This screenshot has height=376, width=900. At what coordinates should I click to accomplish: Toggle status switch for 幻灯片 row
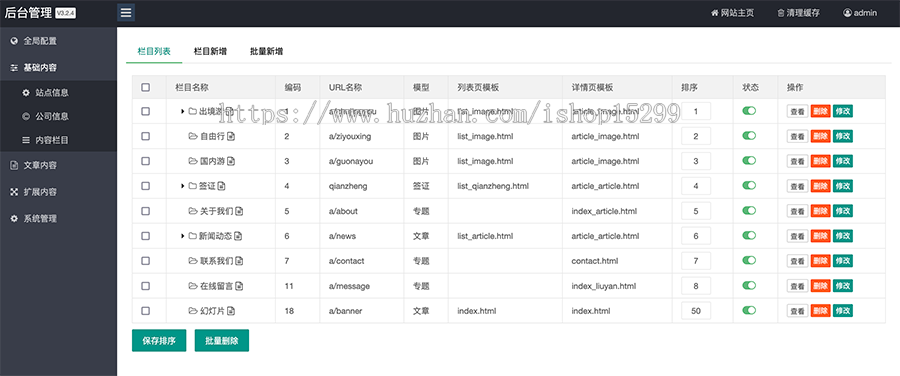(749, 311)
